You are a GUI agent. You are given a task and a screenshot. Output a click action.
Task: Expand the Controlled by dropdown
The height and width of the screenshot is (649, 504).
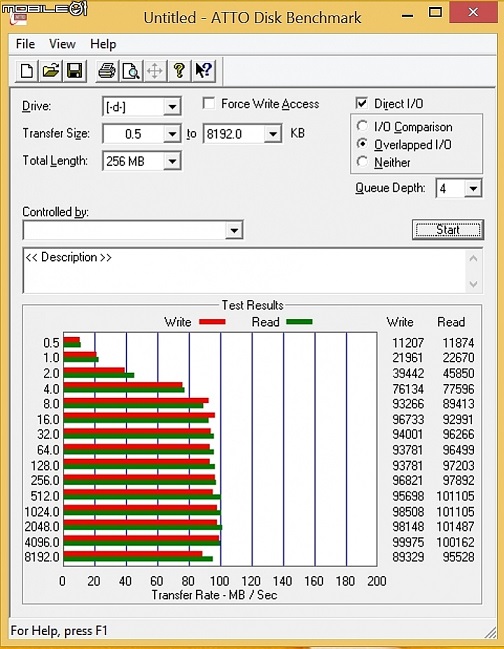pyautogui.click(x=234, y=230)
